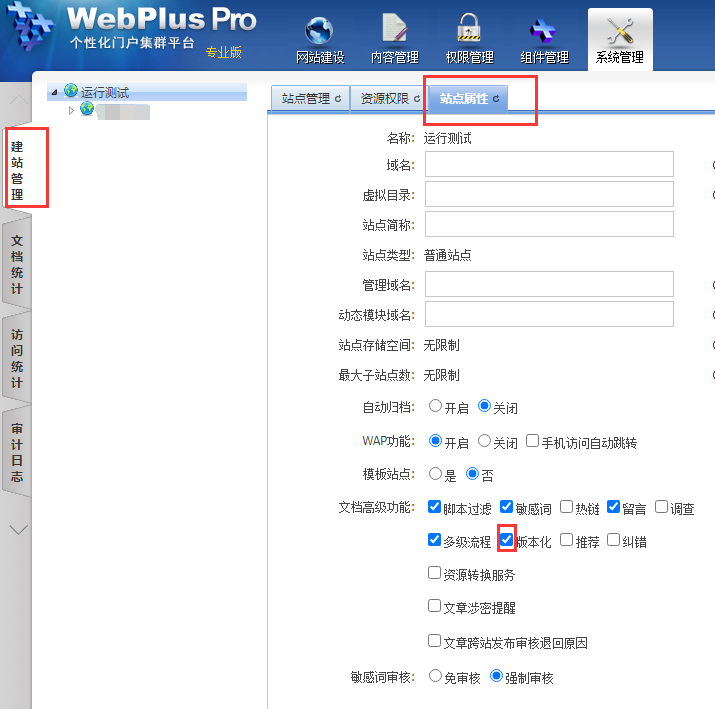Open the 网站建设 globe icon
This screenshot has height=709, width=715.
[320, 32]
